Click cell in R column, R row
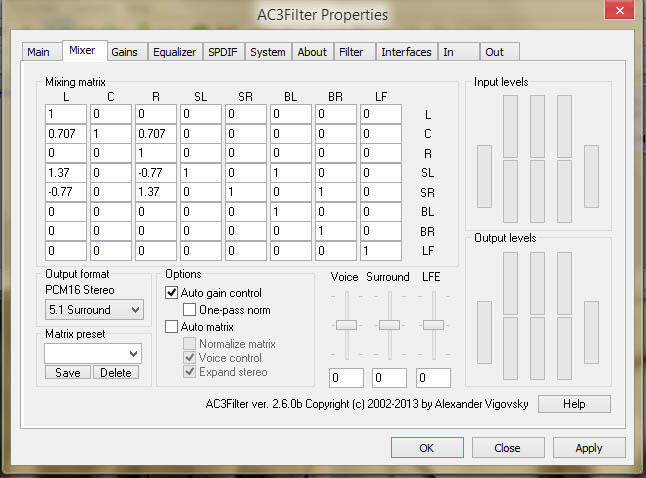 coord(156,153)
